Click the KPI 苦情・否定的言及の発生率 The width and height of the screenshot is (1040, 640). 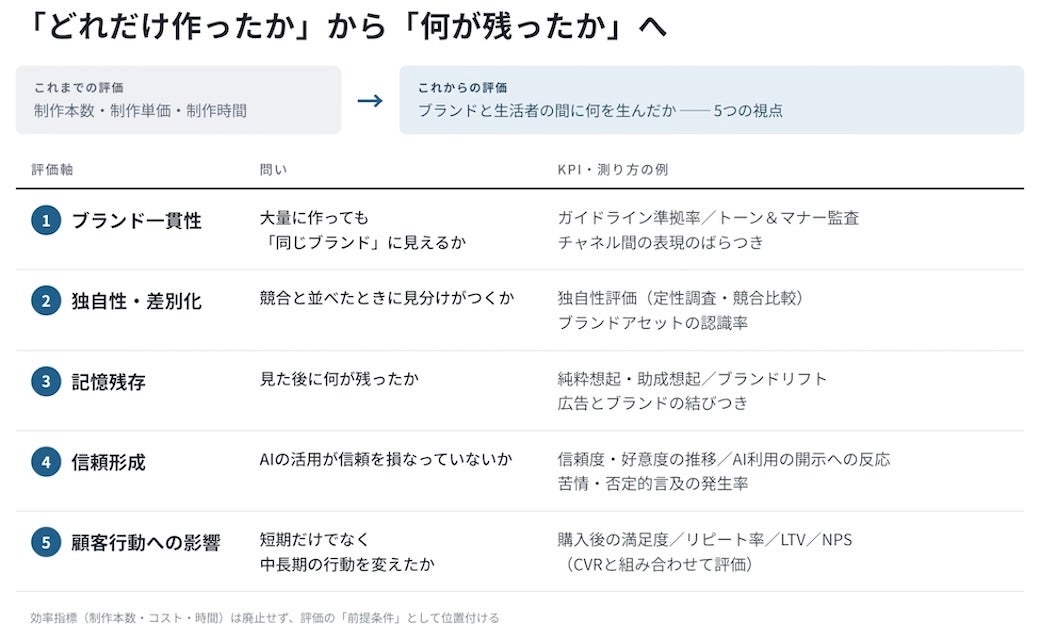(653, 483)
